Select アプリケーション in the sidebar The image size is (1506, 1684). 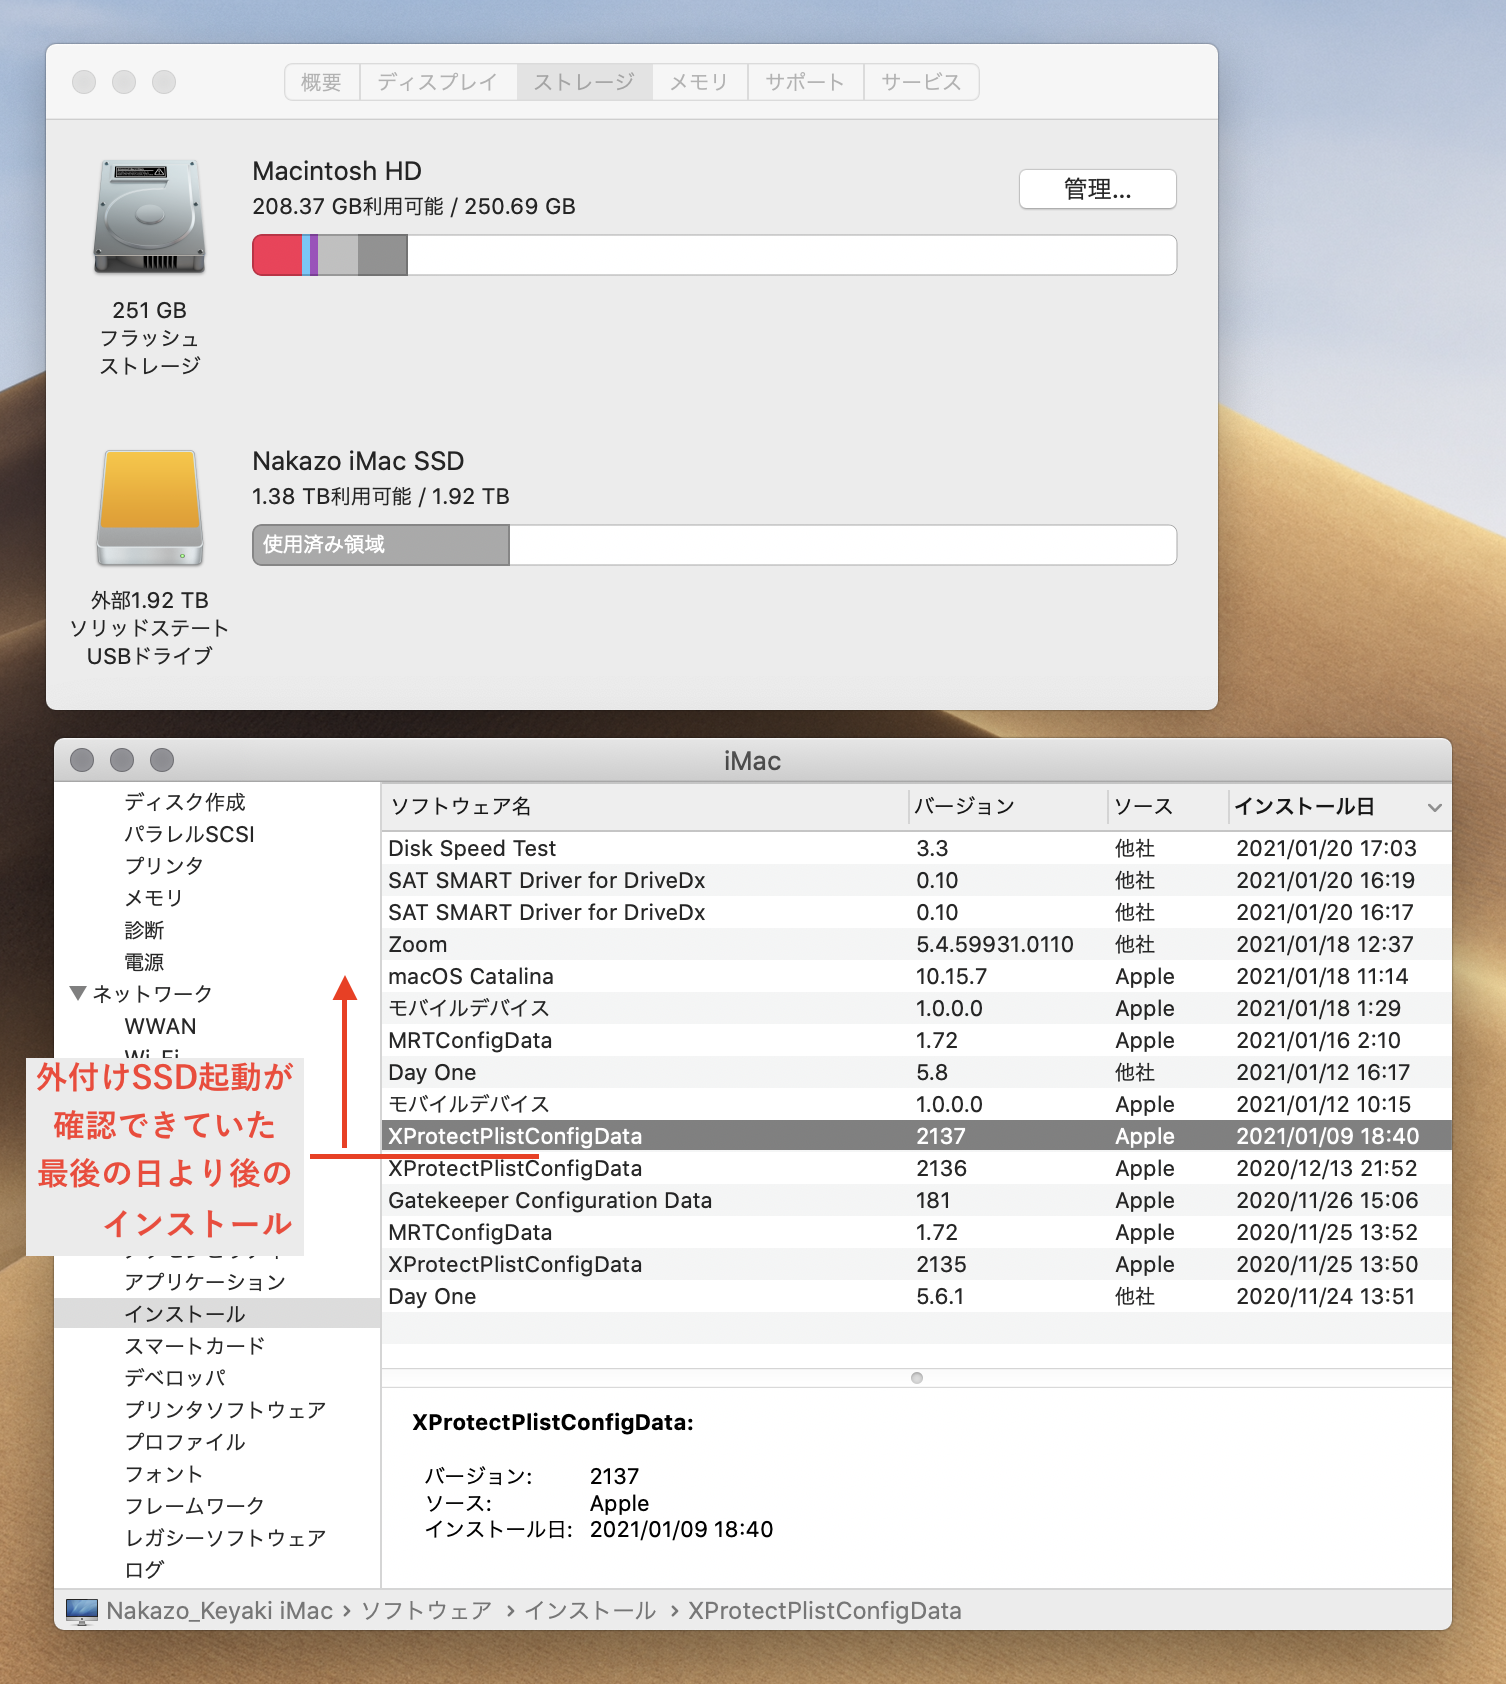205,1282
